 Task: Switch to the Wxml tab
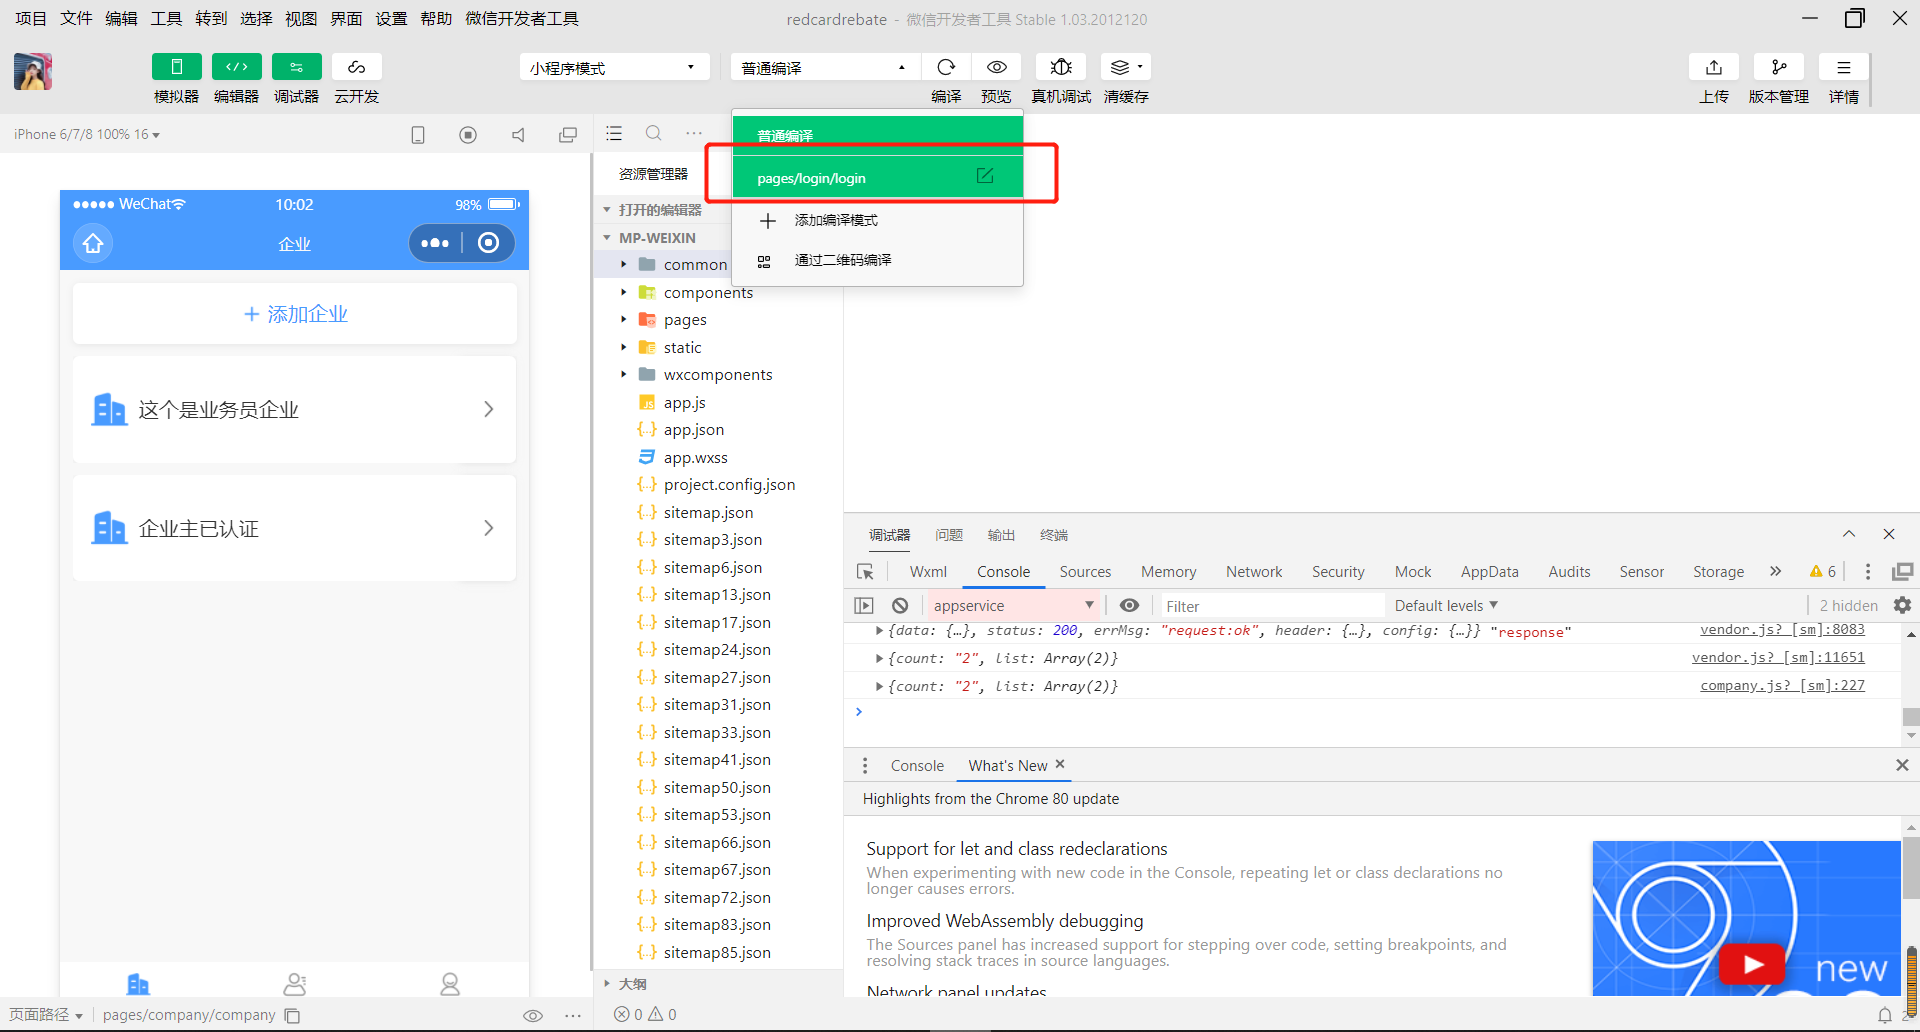(928, 572)
